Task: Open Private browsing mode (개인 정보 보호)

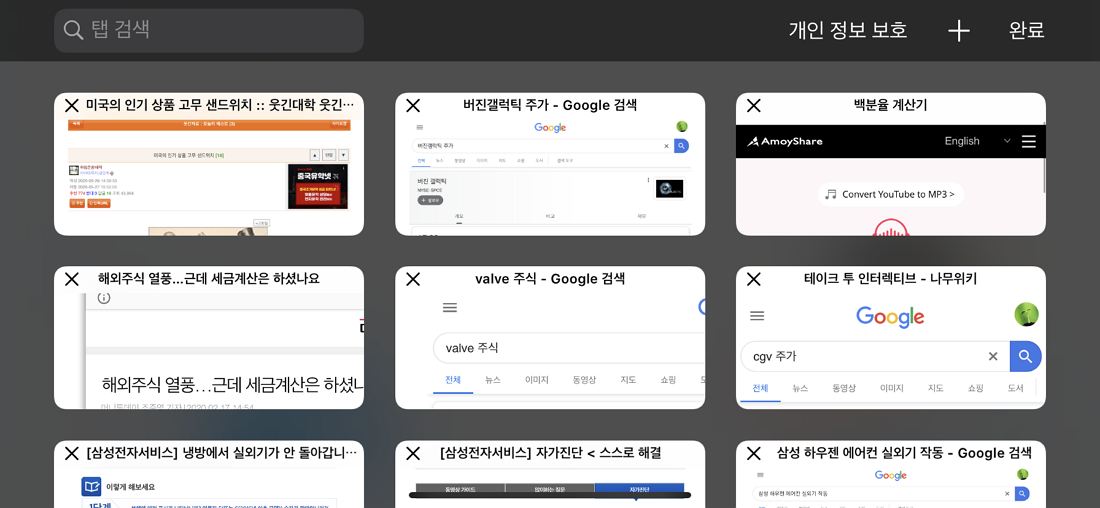Action: coord(848,30)
